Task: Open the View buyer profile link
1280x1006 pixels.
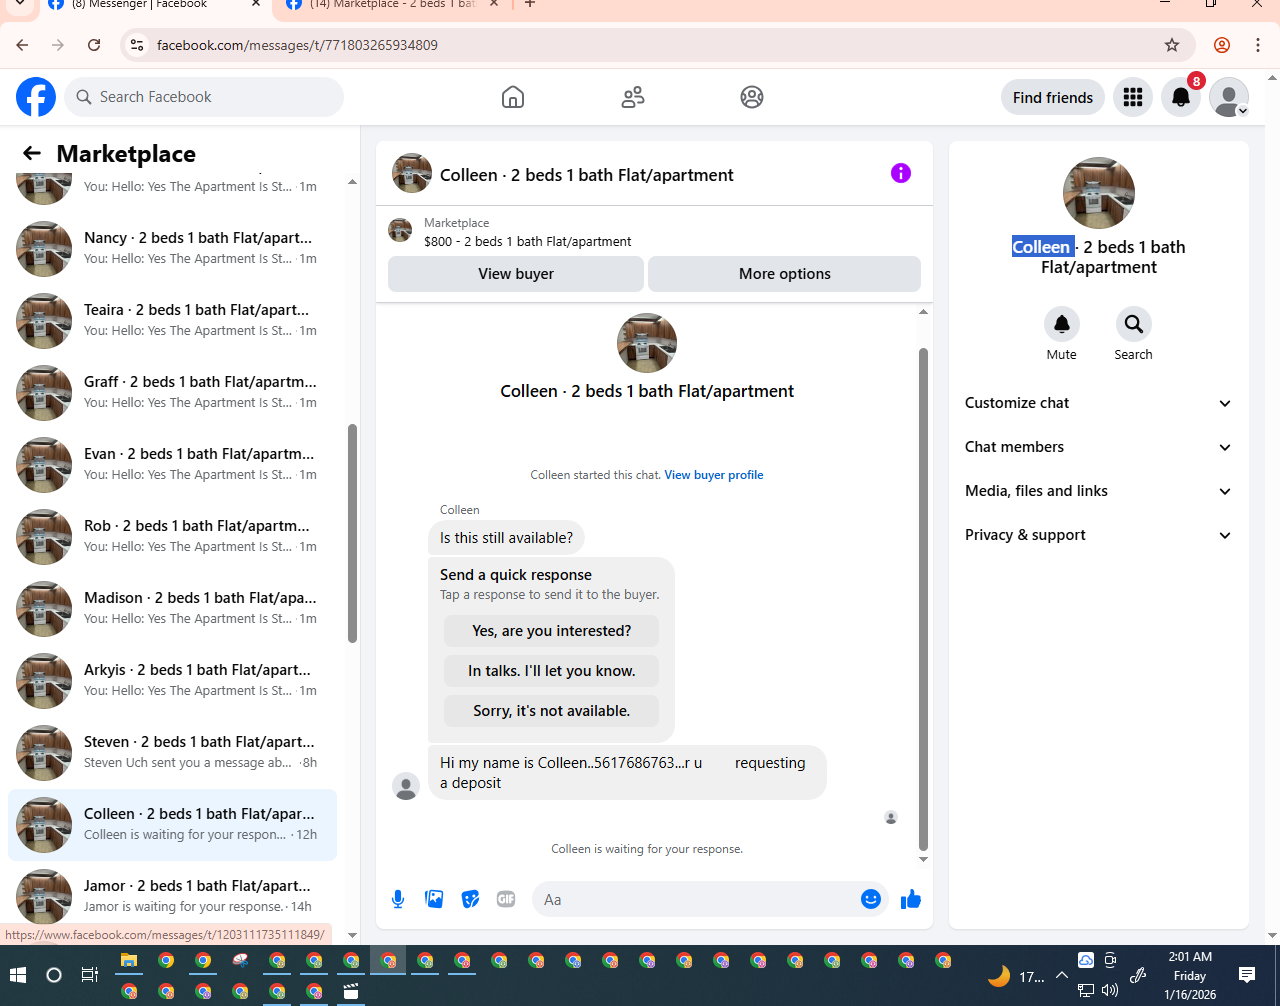Action: (x=714, y=475)
